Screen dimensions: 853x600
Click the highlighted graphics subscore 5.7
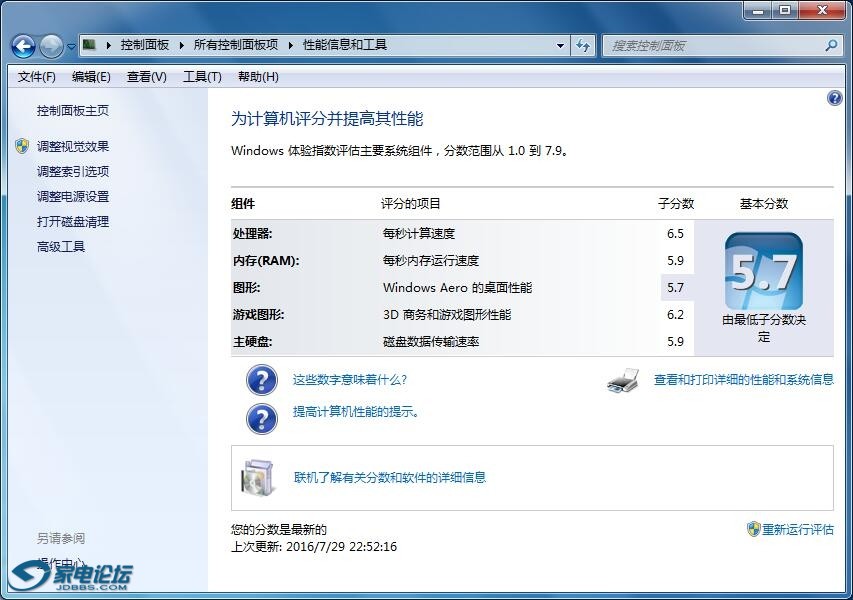[675, 287]
